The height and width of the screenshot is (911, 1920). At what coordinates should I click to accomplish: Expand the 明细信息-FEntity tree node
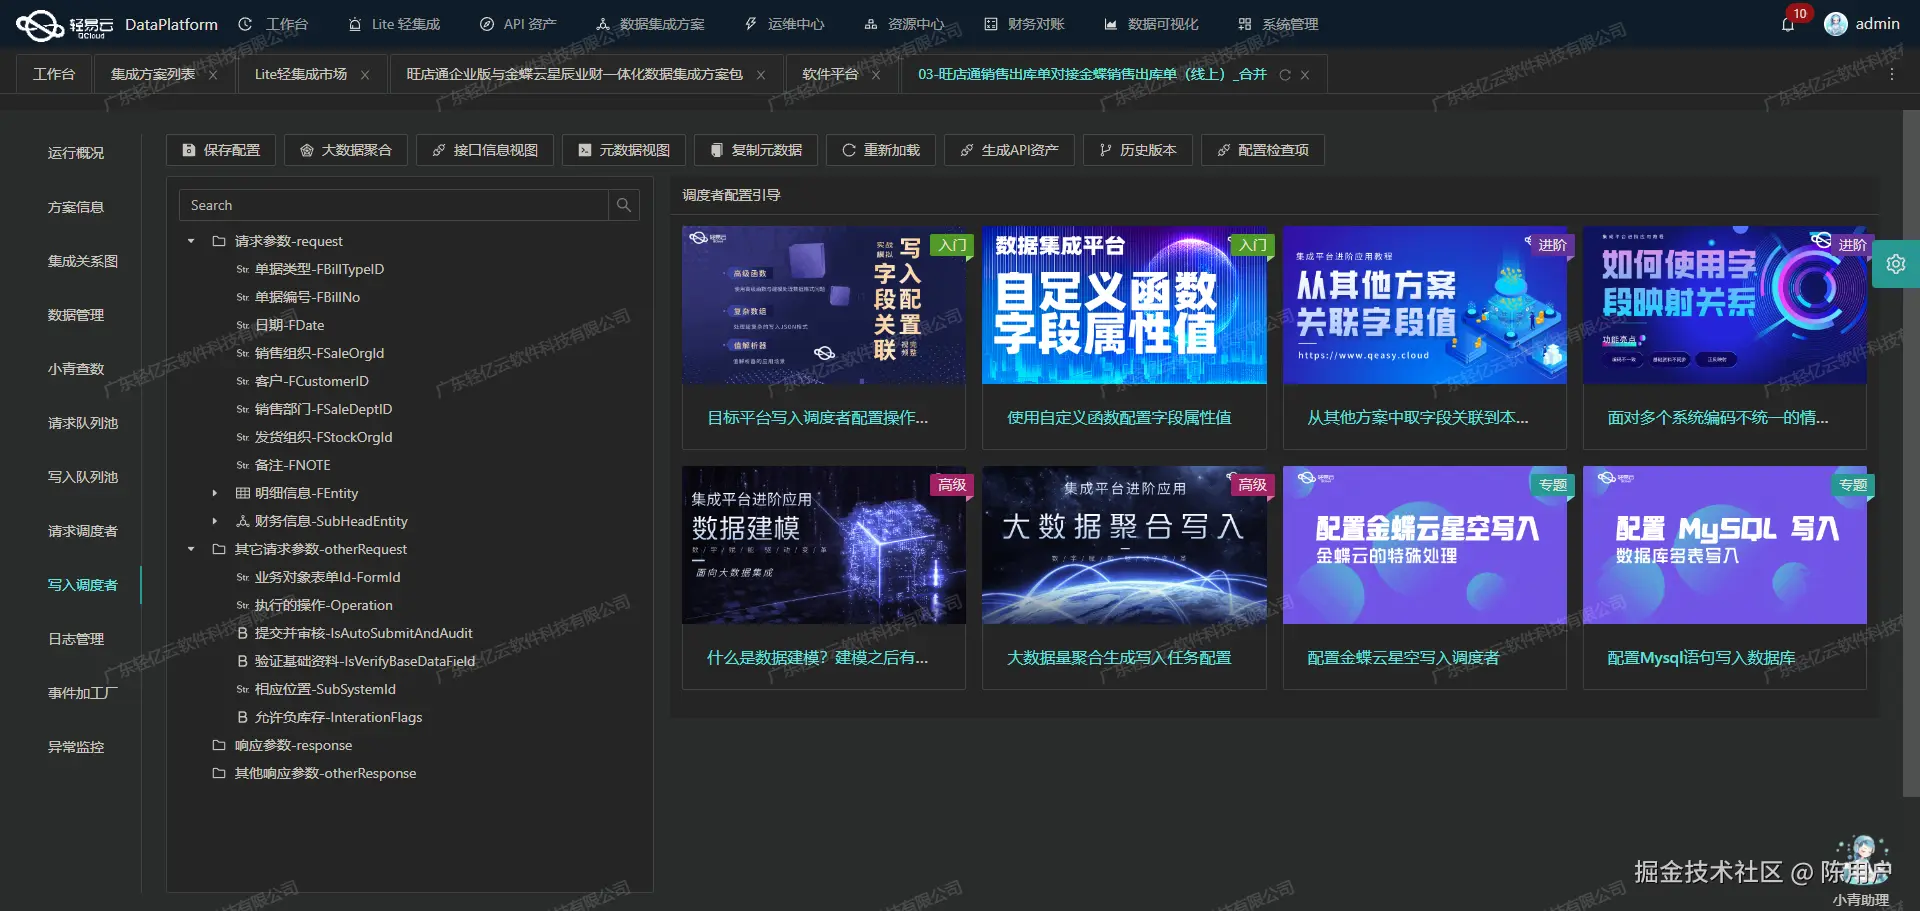click(214, 493)
